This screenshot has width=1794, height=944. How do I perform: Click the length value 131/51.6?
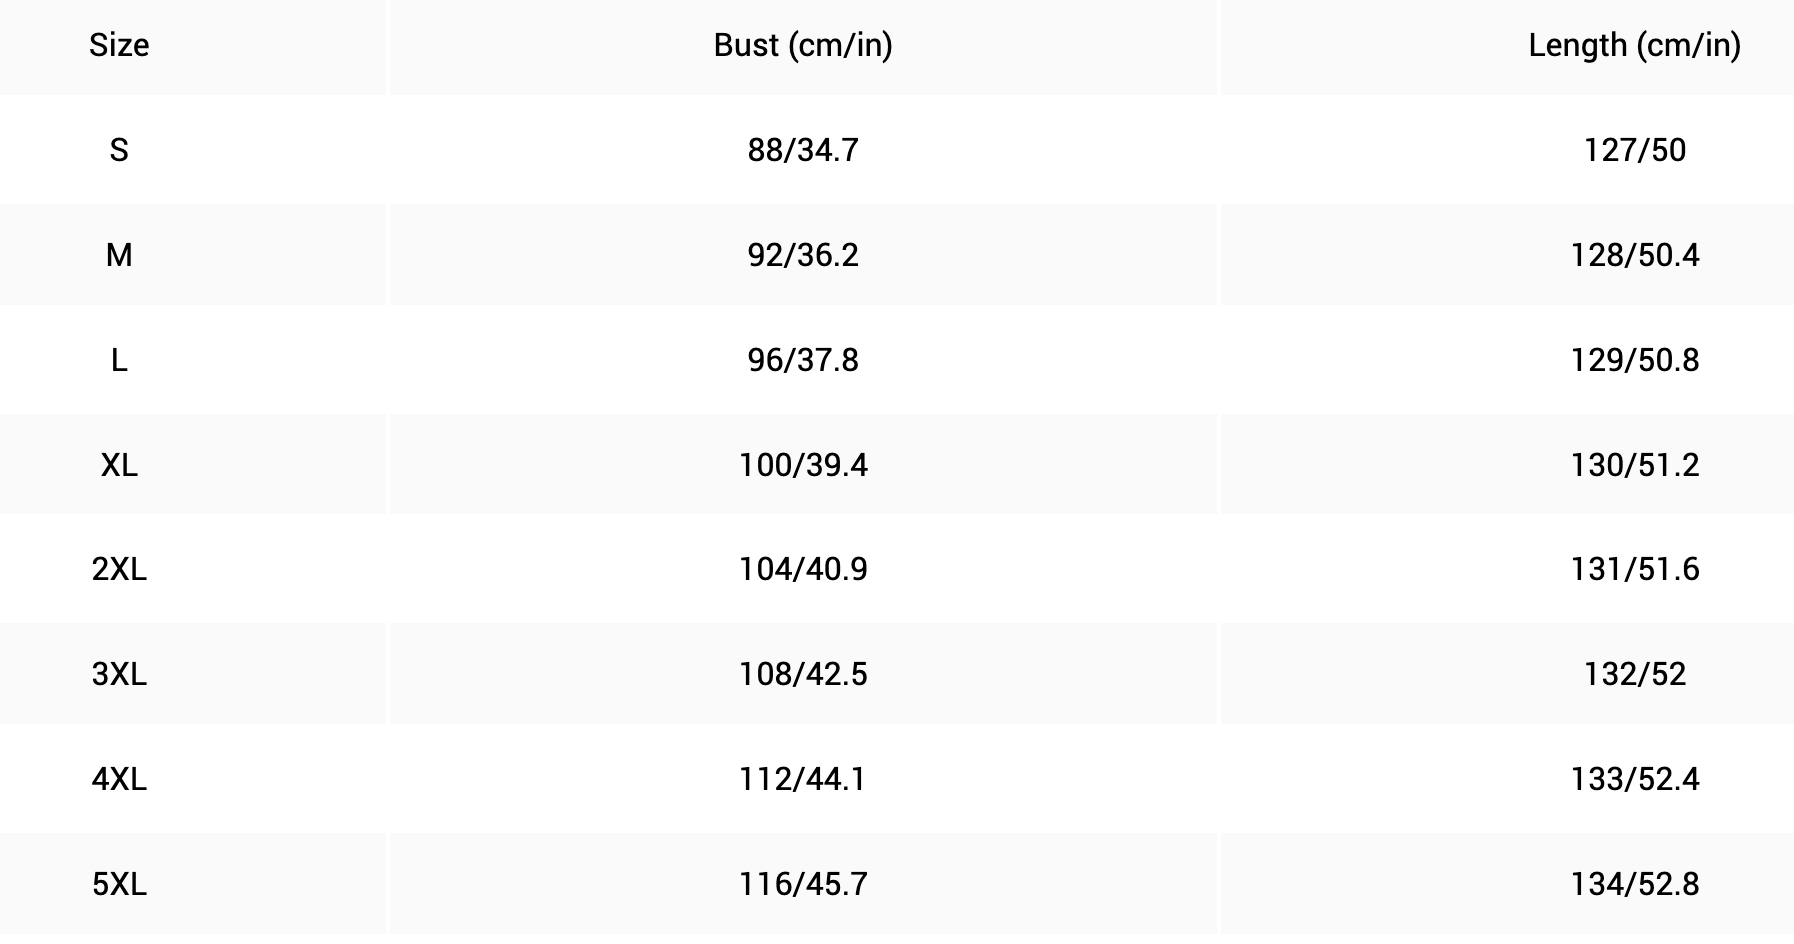click(x=1634, y=569)
